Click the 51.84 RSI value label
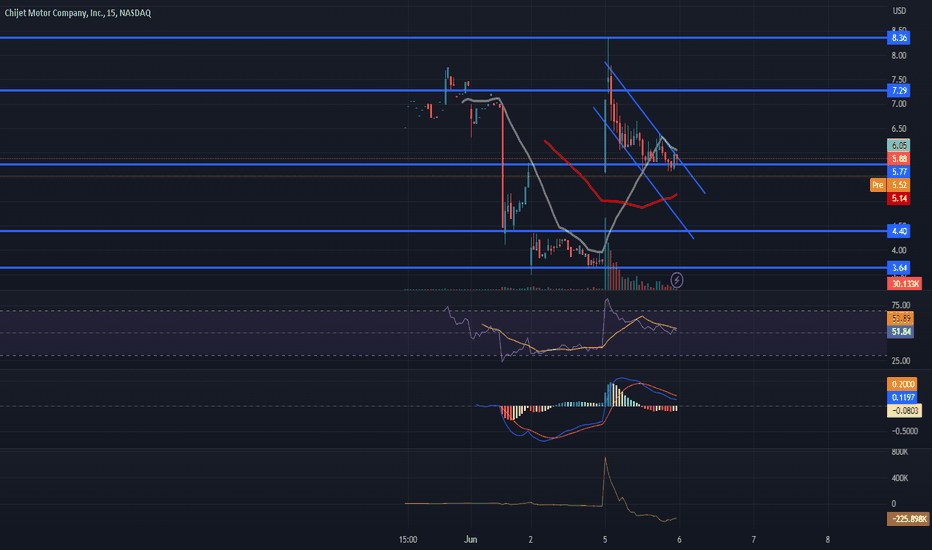 pyautogui.click(x=900, y=332)
